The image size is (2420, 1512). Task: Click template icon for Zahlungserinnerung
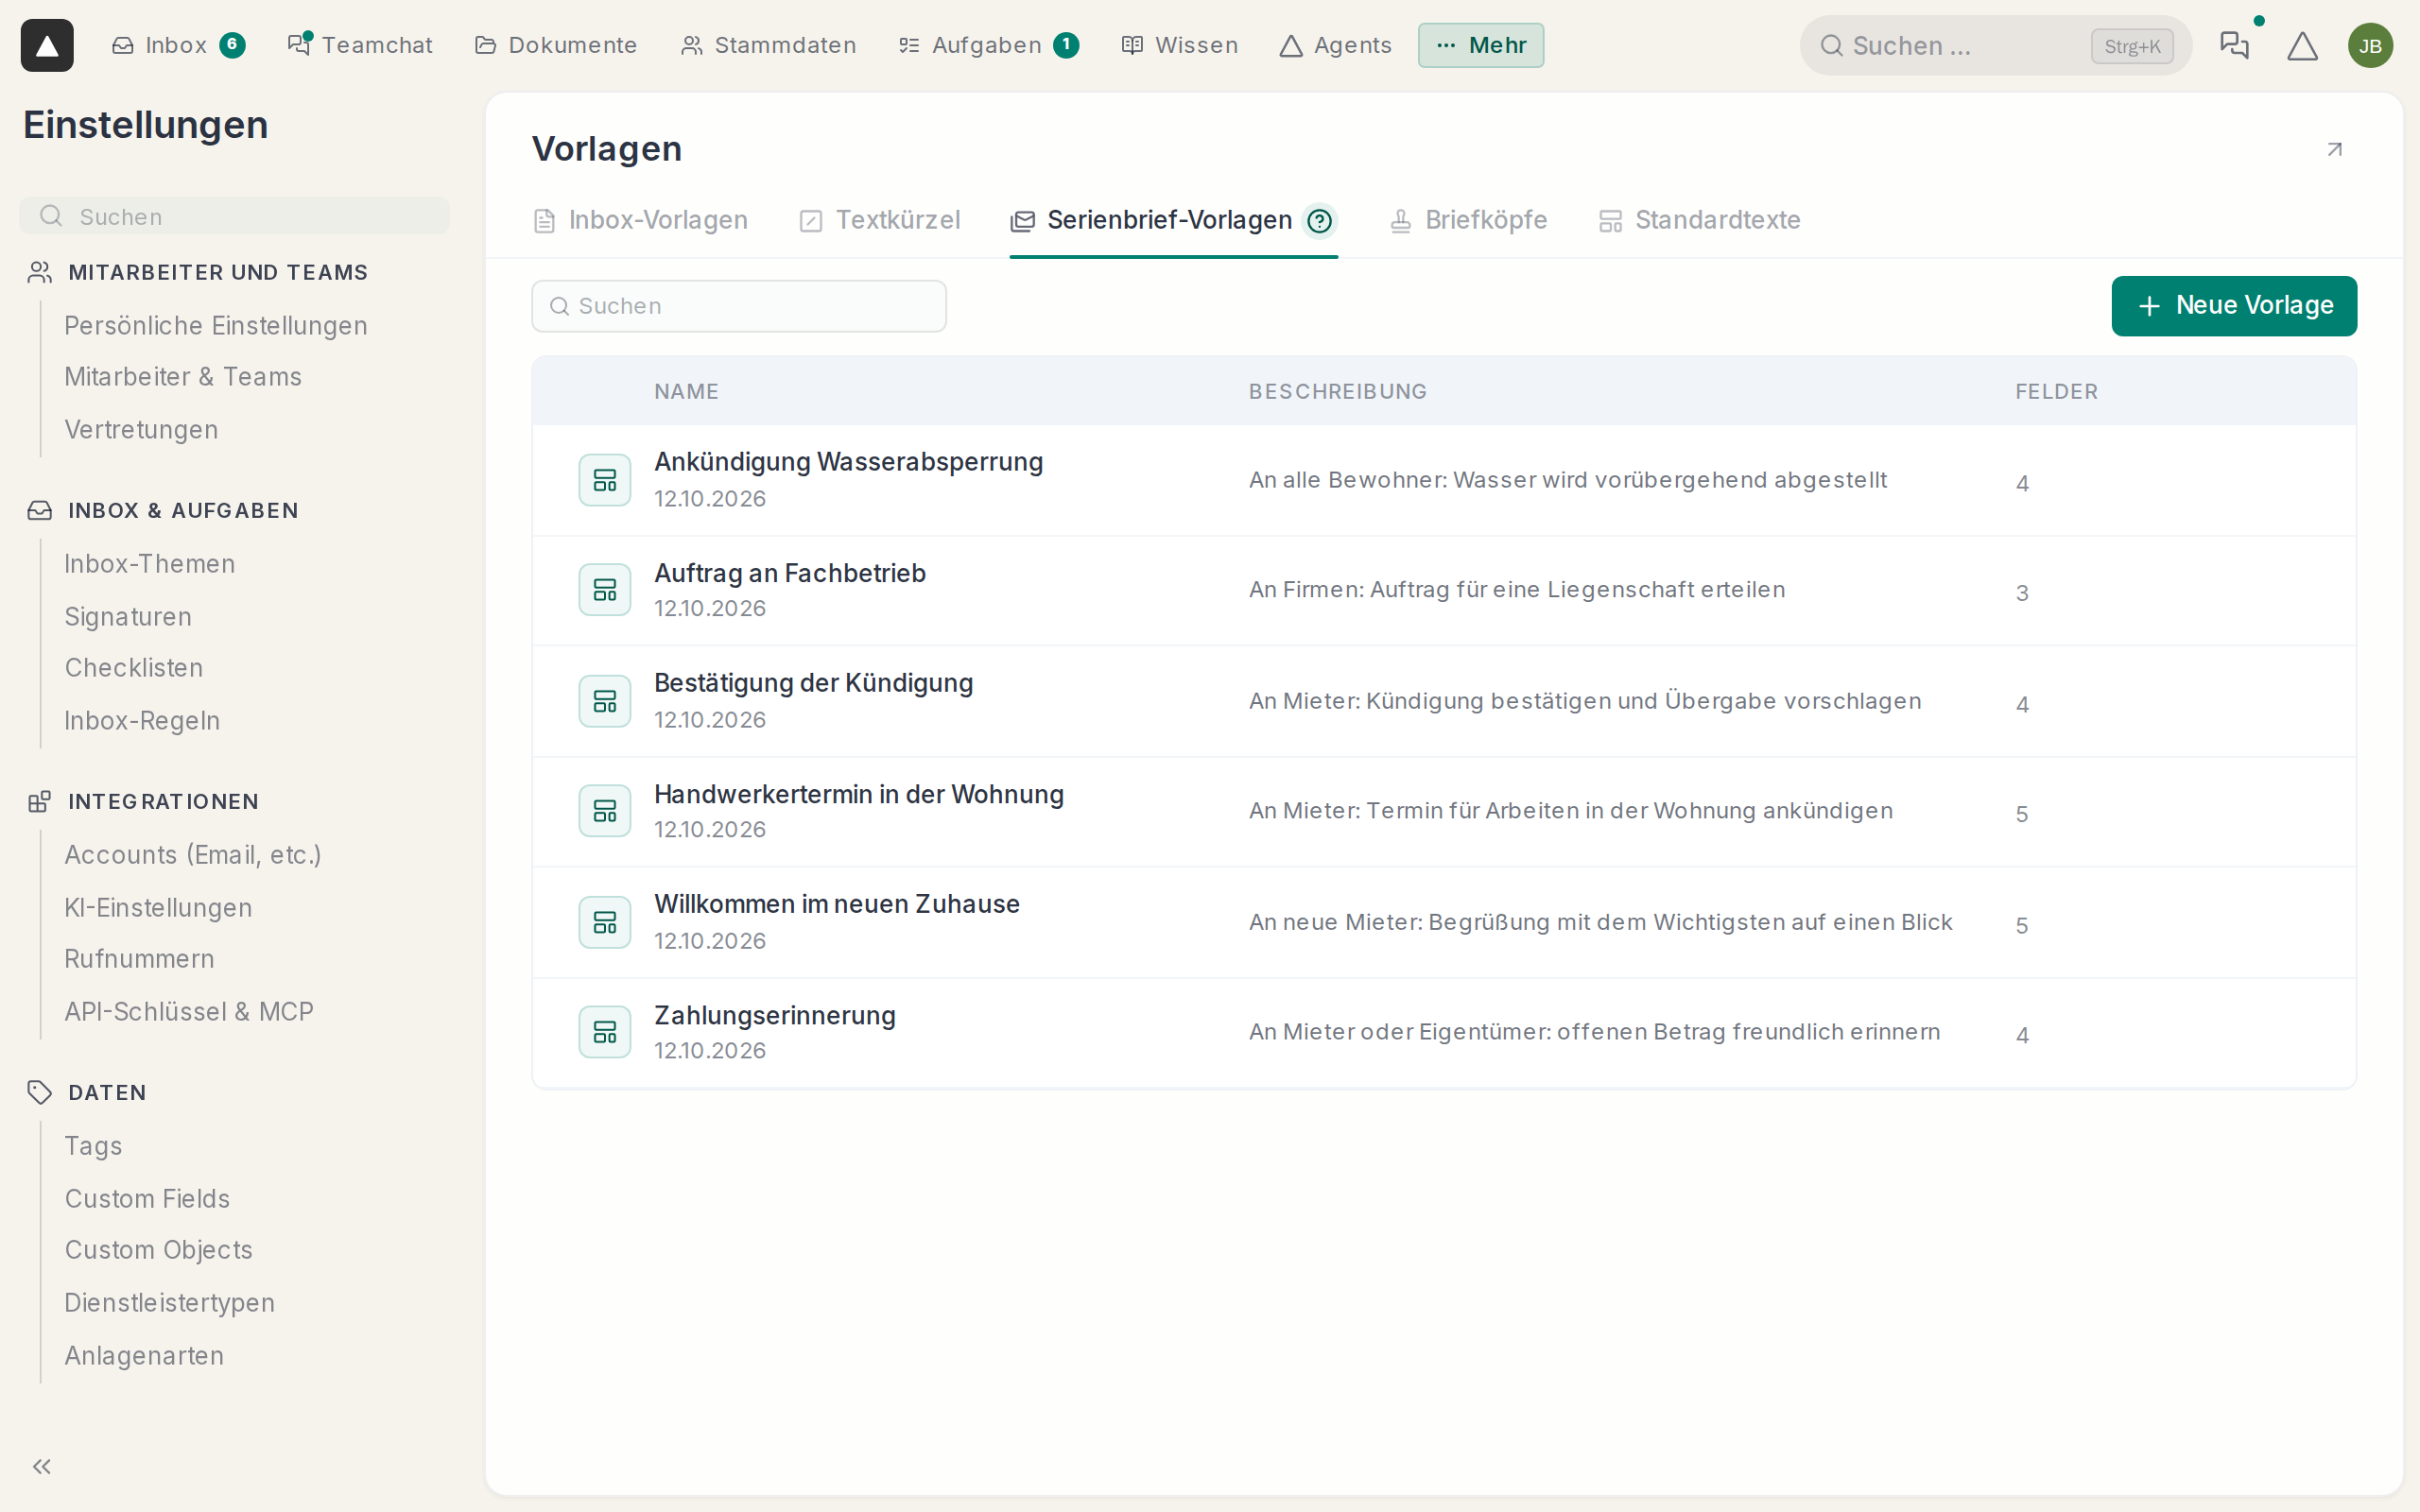pyautogui.click(x=605, y=1032)
